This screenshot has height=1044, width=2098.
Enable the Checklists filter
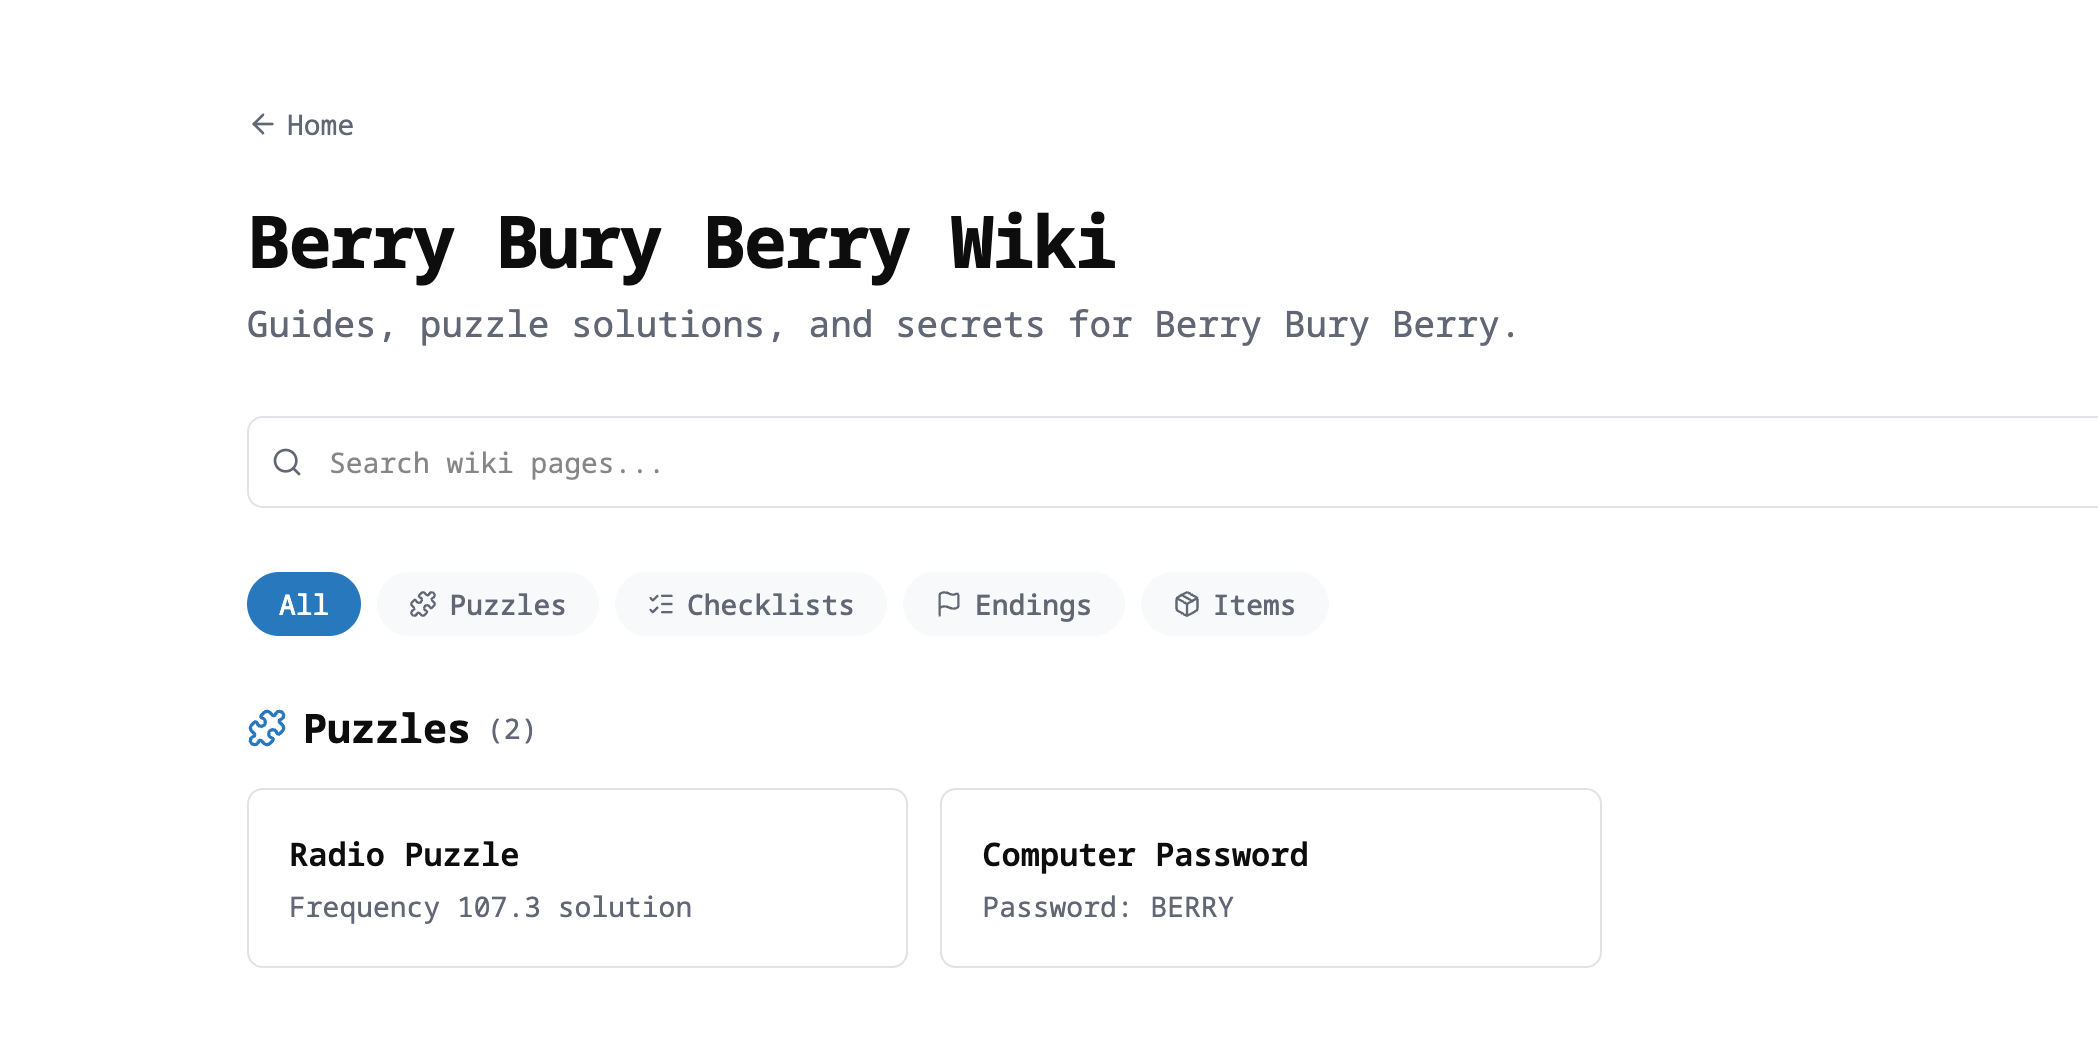751,604
